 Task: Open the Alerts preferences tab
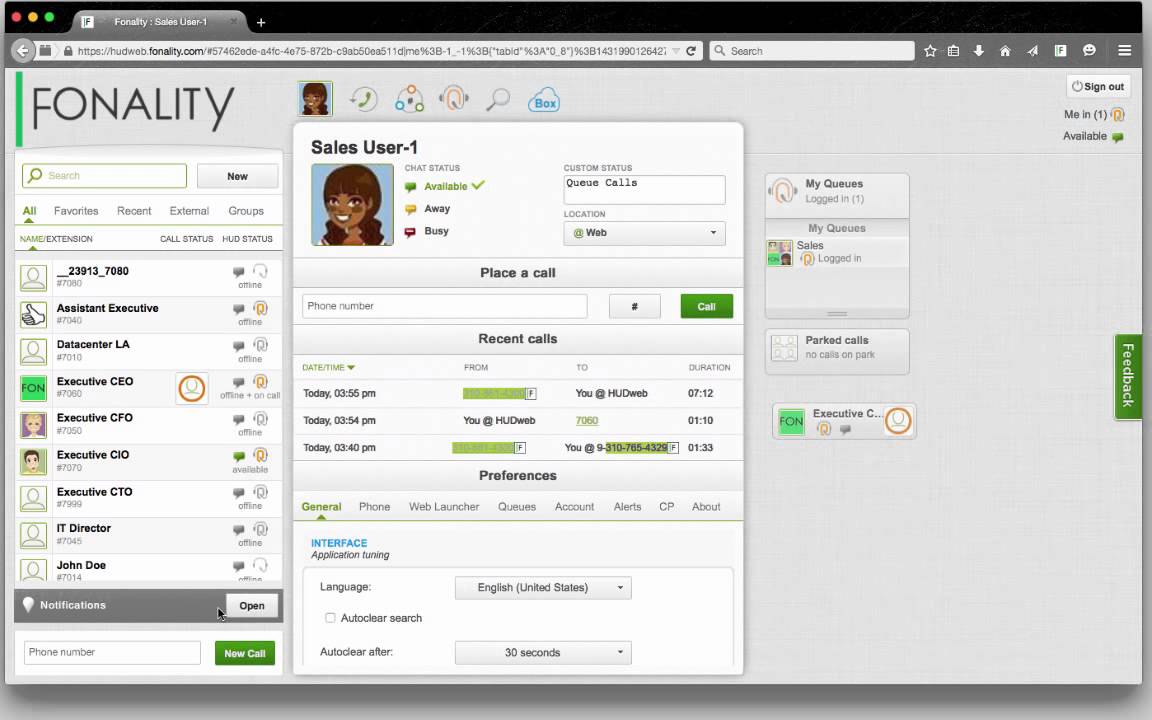pos(627,507)
